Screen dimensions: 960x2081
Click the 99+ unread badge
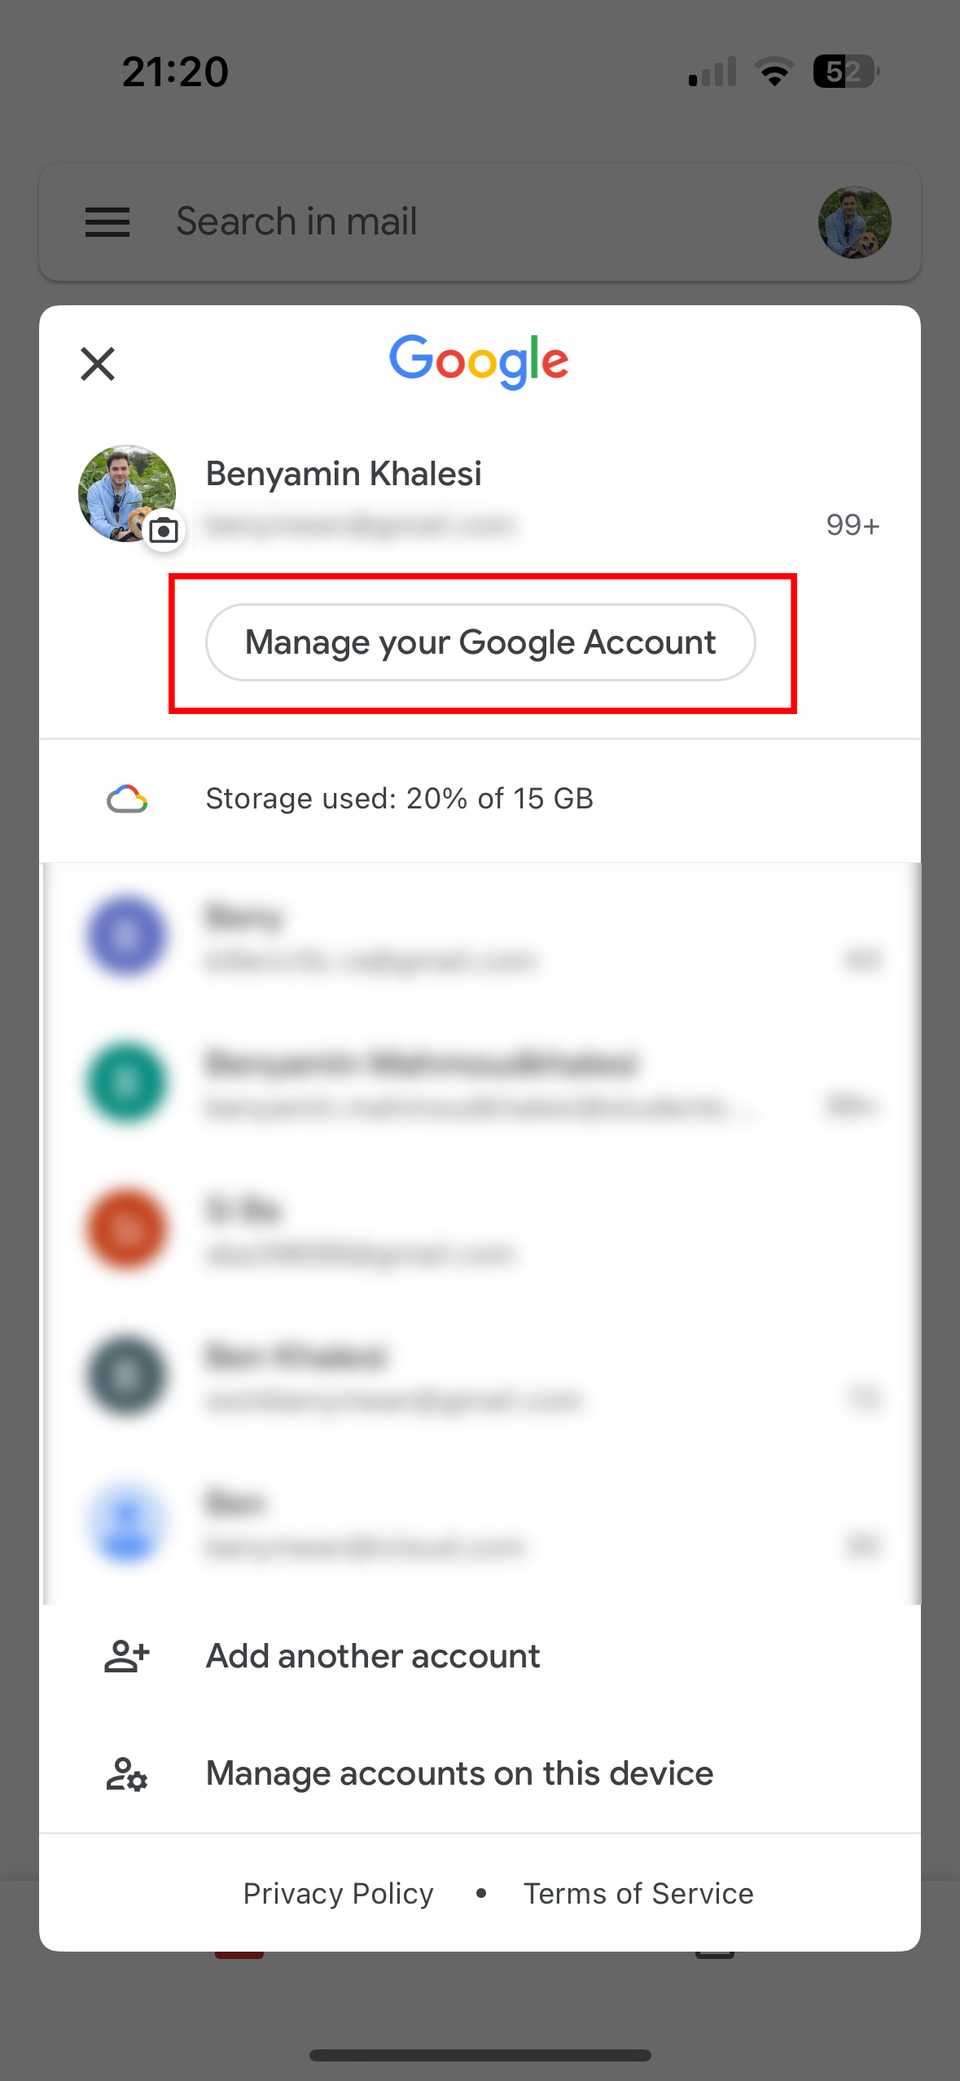[852, 524]
